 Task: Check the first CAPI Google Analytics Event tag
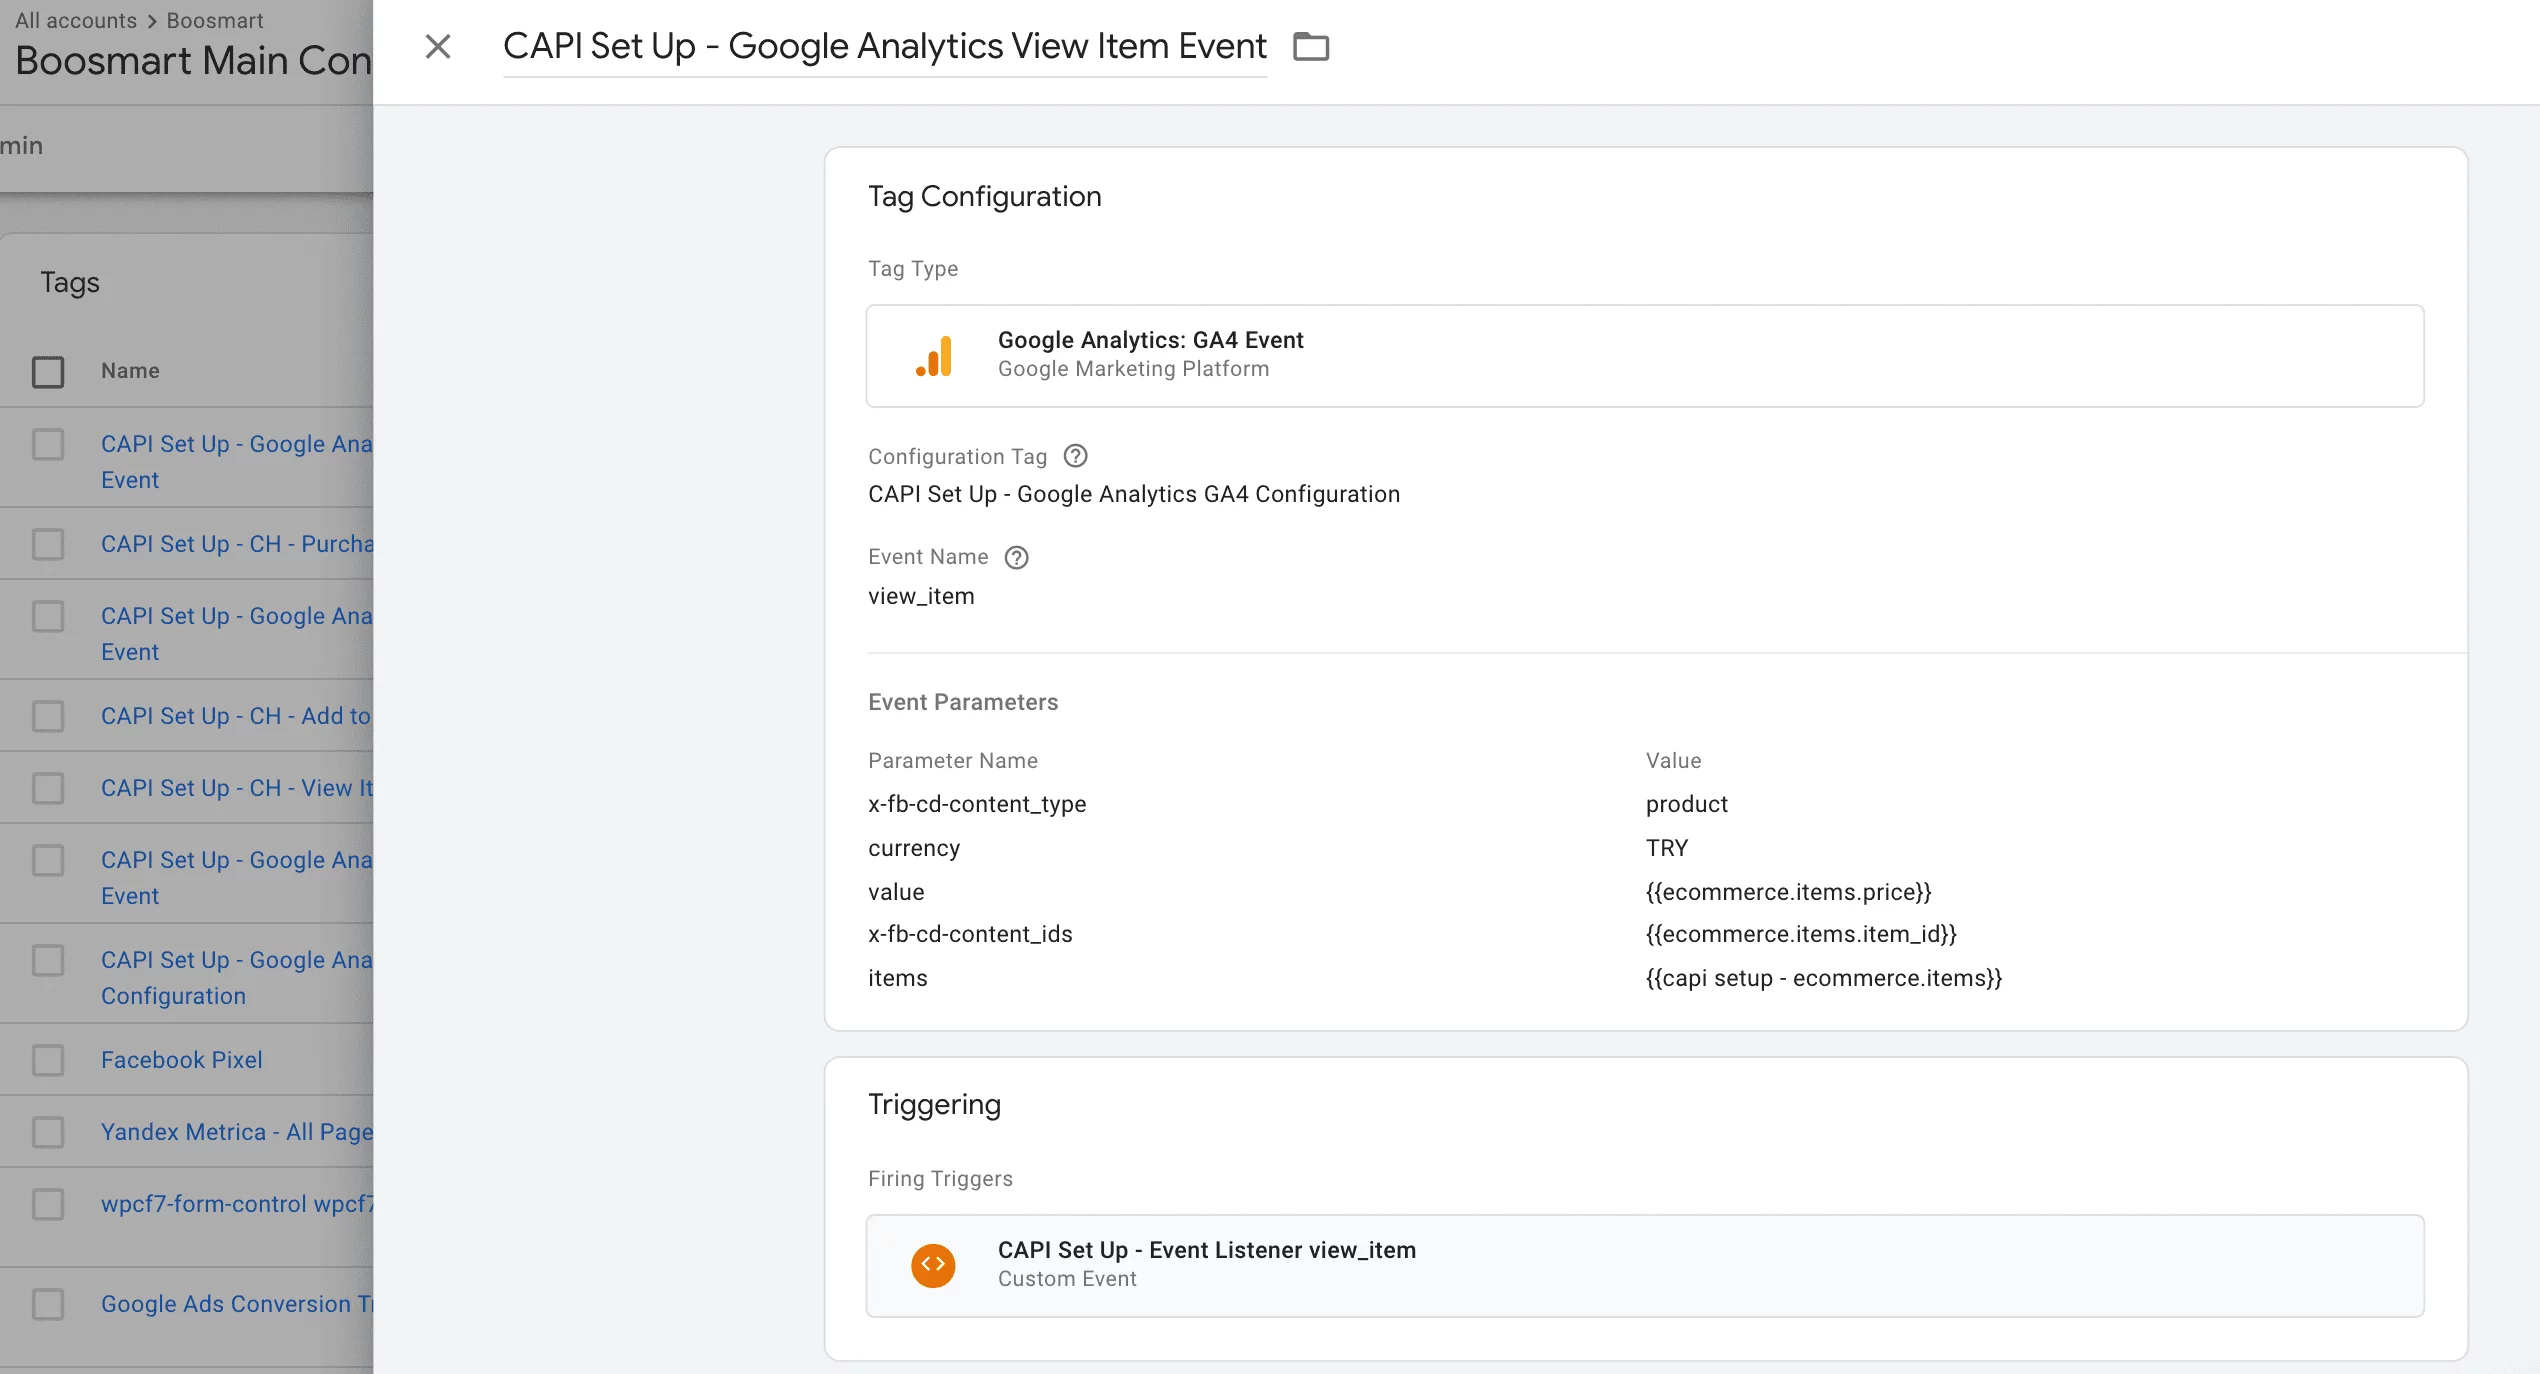click(x=48, y=444)
